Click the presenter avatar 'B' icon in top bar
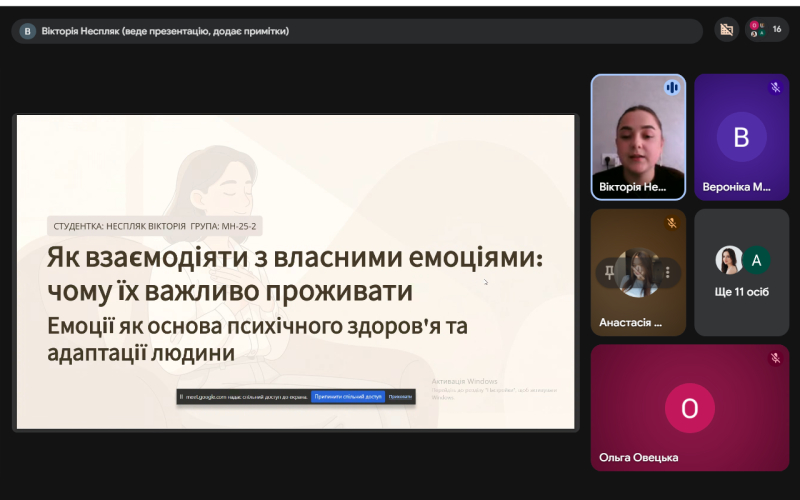The width and height of the screenshot is (800, 500). coord(27,31)
